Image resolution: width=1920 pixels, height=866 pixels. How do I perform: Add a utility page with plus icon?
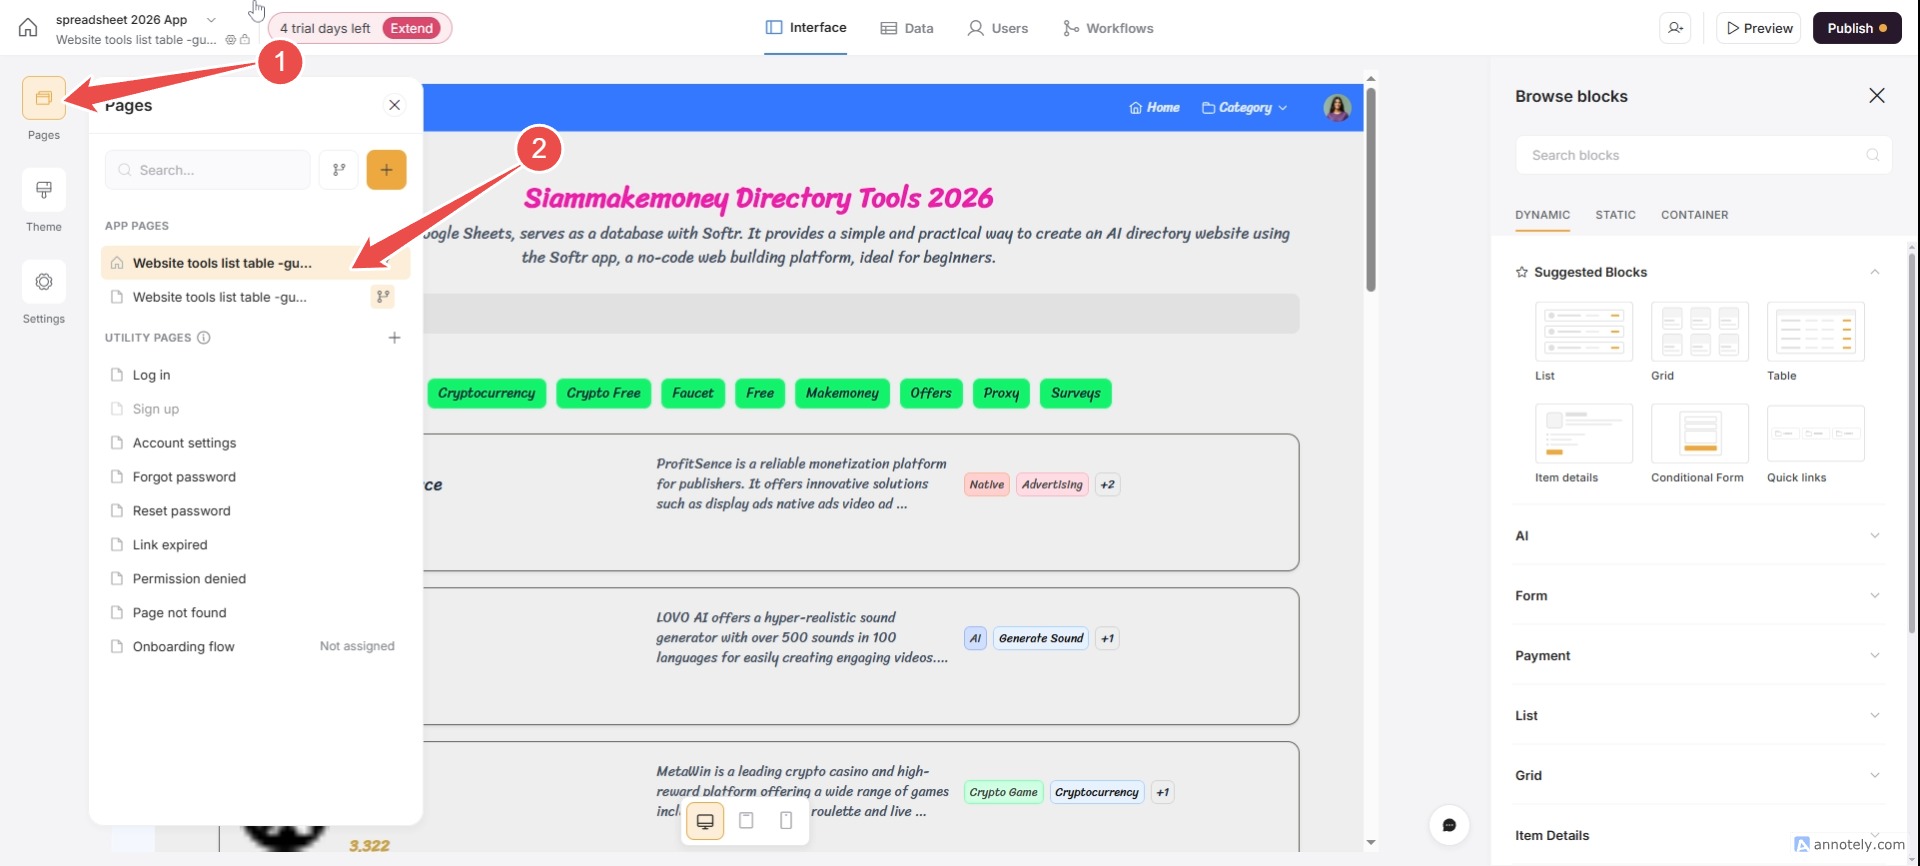pos(394,338)
